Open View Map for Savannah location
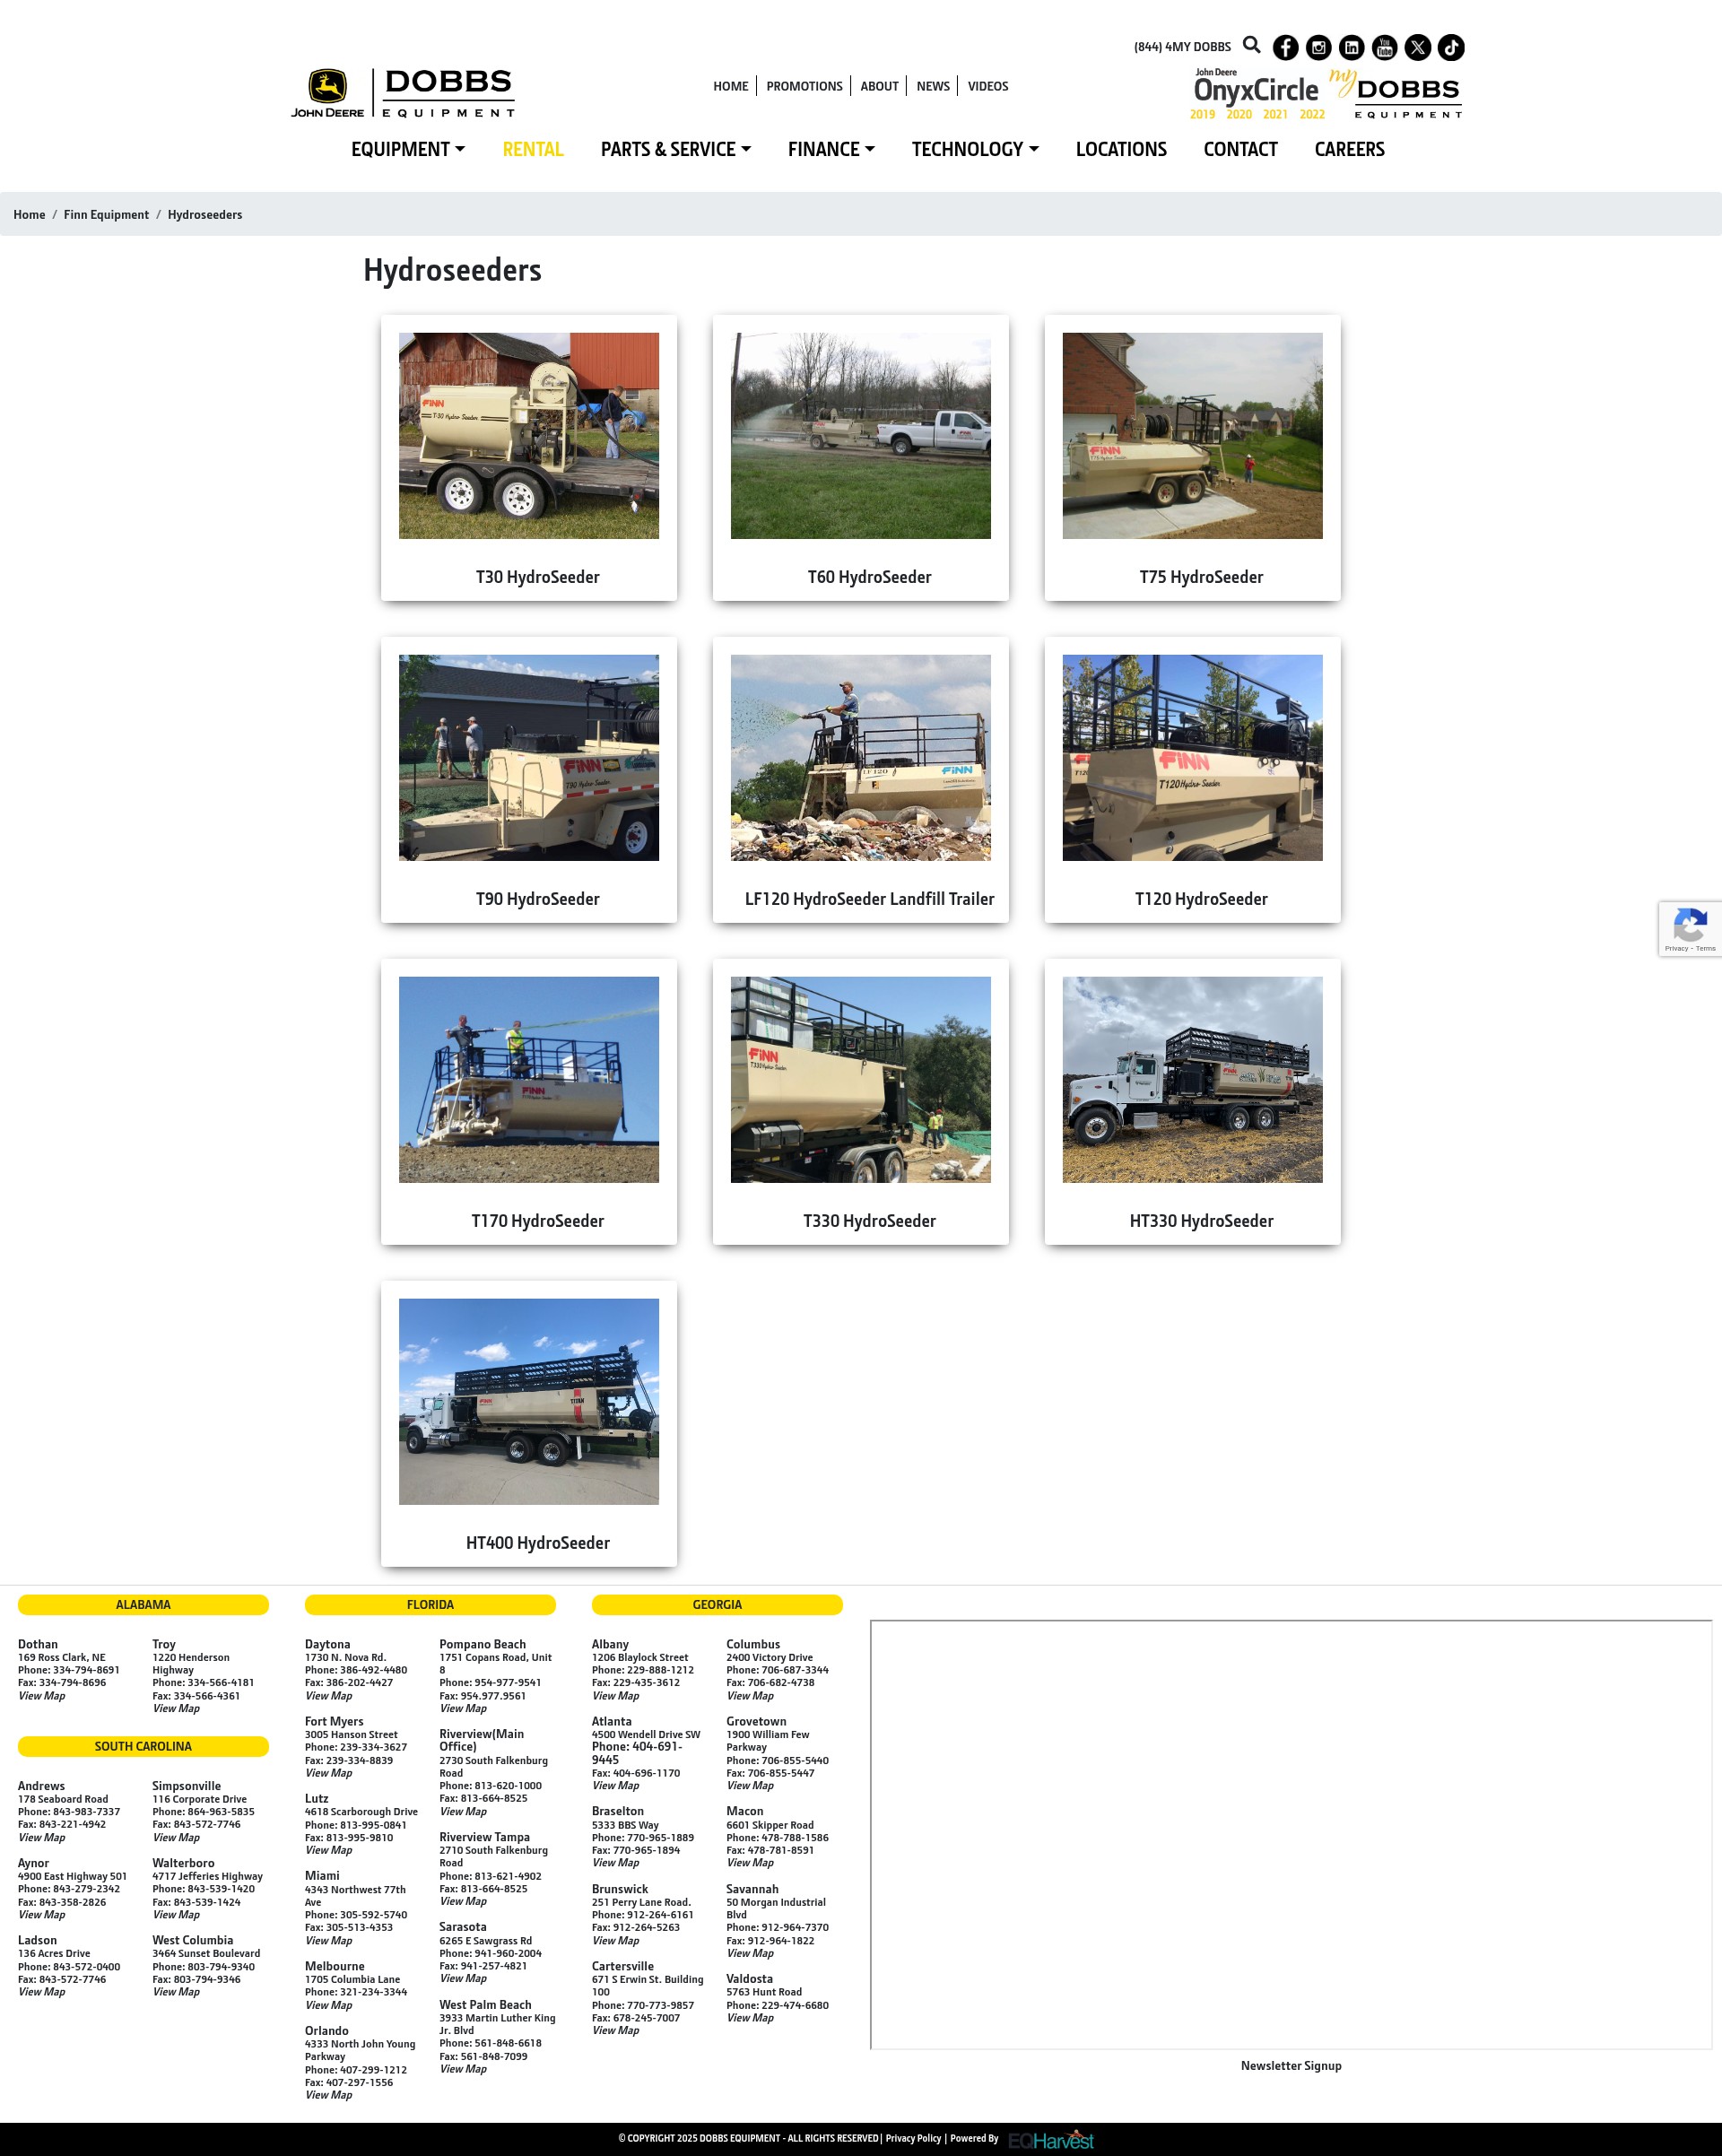 click(x=750, y=1953)
